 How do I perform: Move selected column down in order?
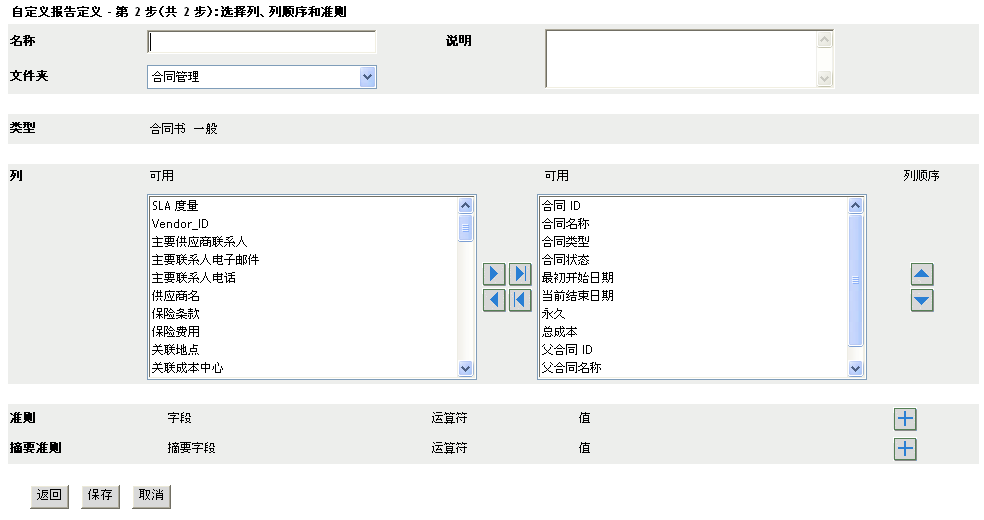(x=922, y=300)
